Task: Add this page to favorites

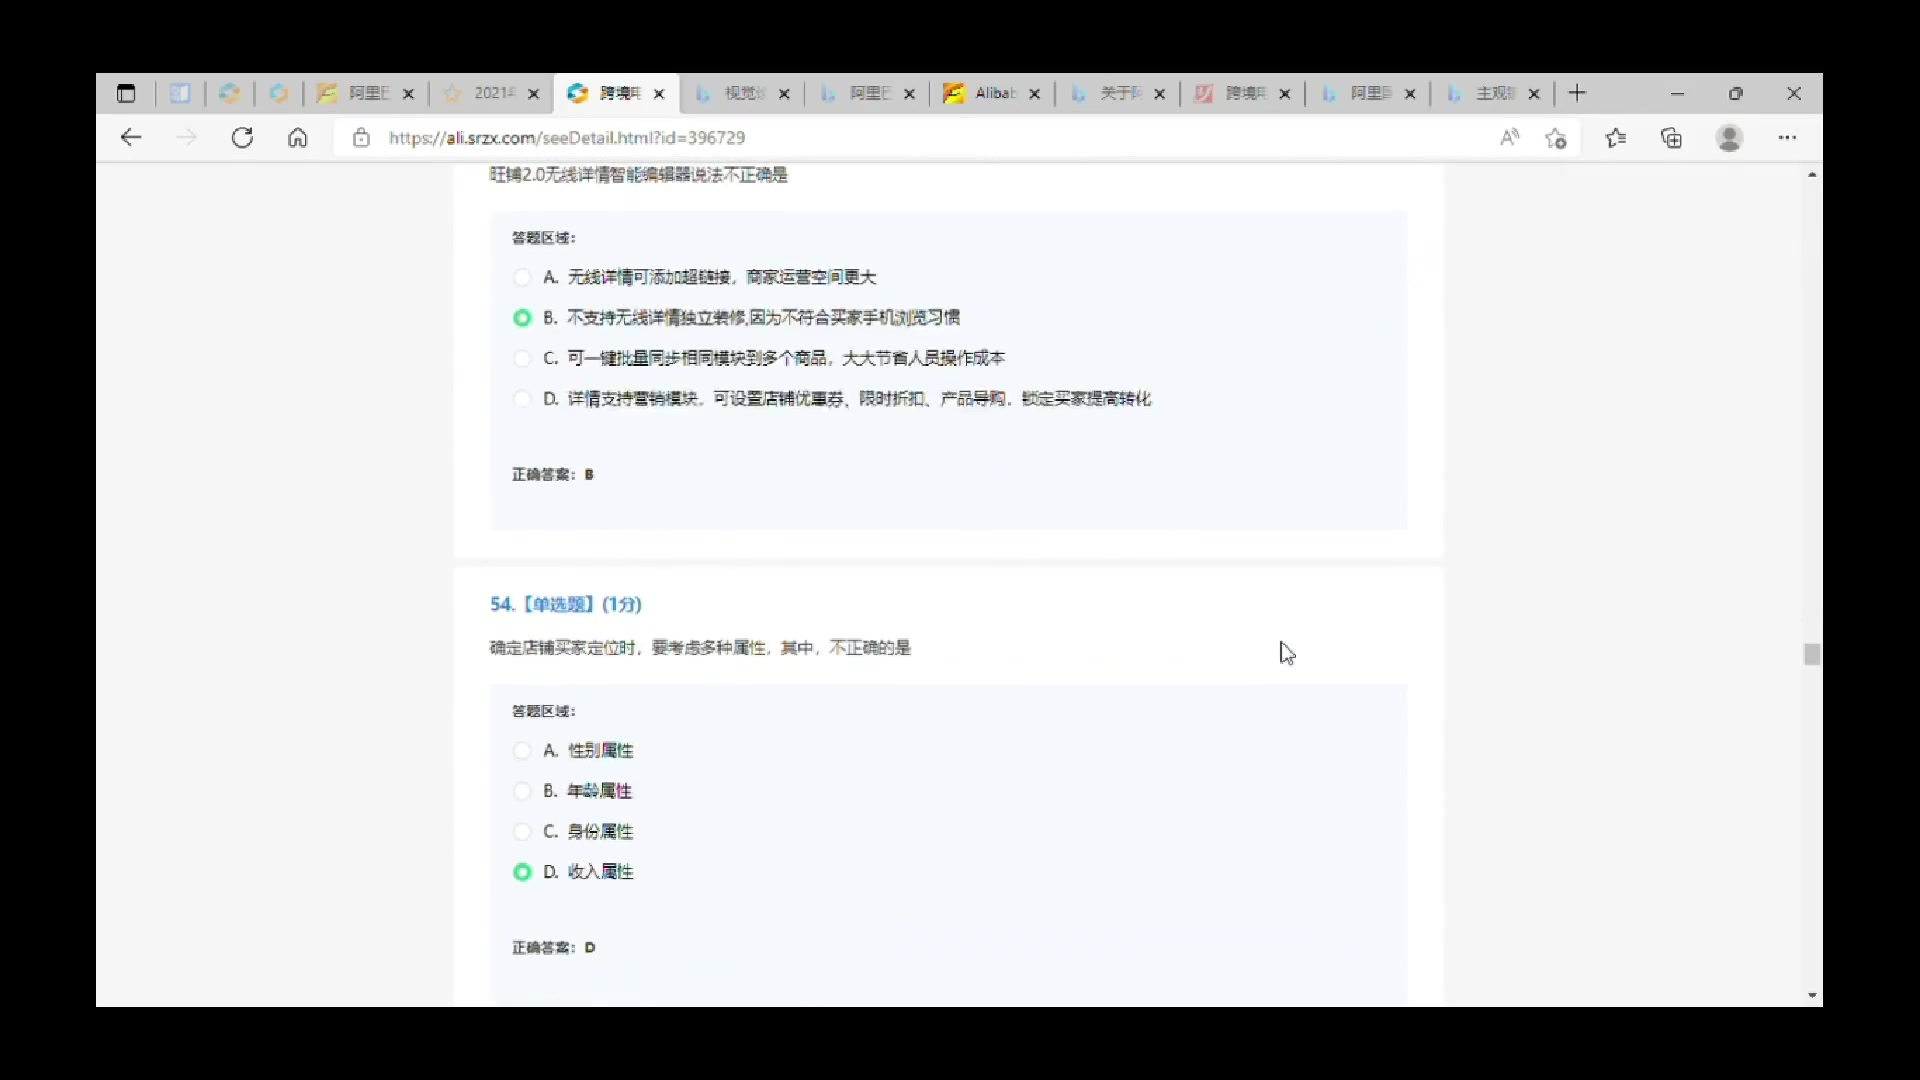Action: pyautogui.click(x=1556, y=138)
